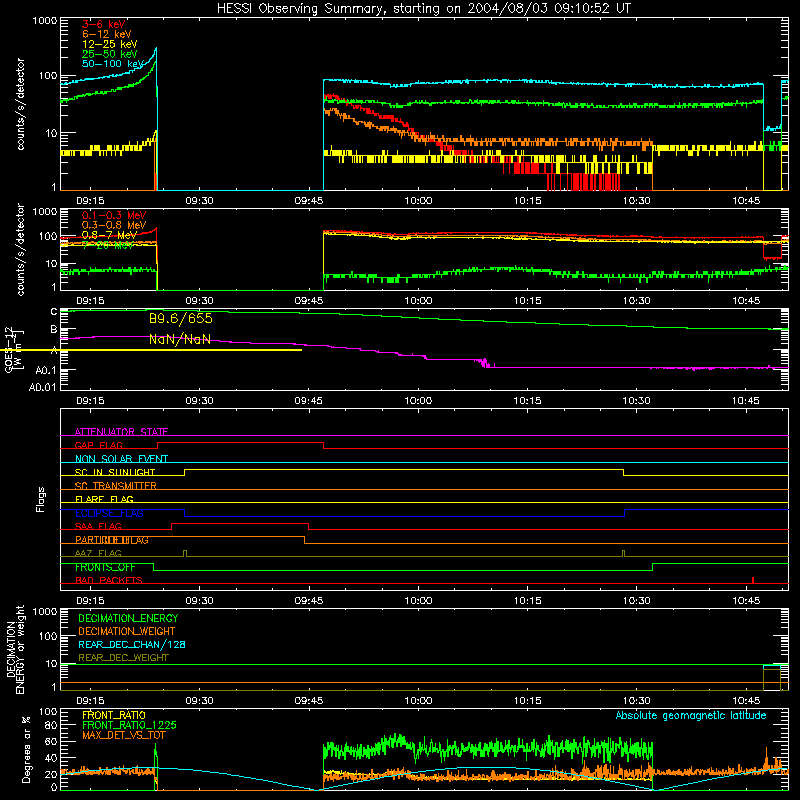
Task: Select the PARTICLE_FLAG label
Action: pyautogui.click(x=112, y=540)
